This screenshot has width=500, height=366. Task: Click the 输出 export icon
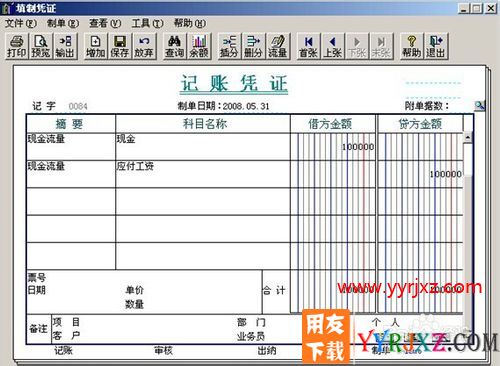tap(65, 46)
